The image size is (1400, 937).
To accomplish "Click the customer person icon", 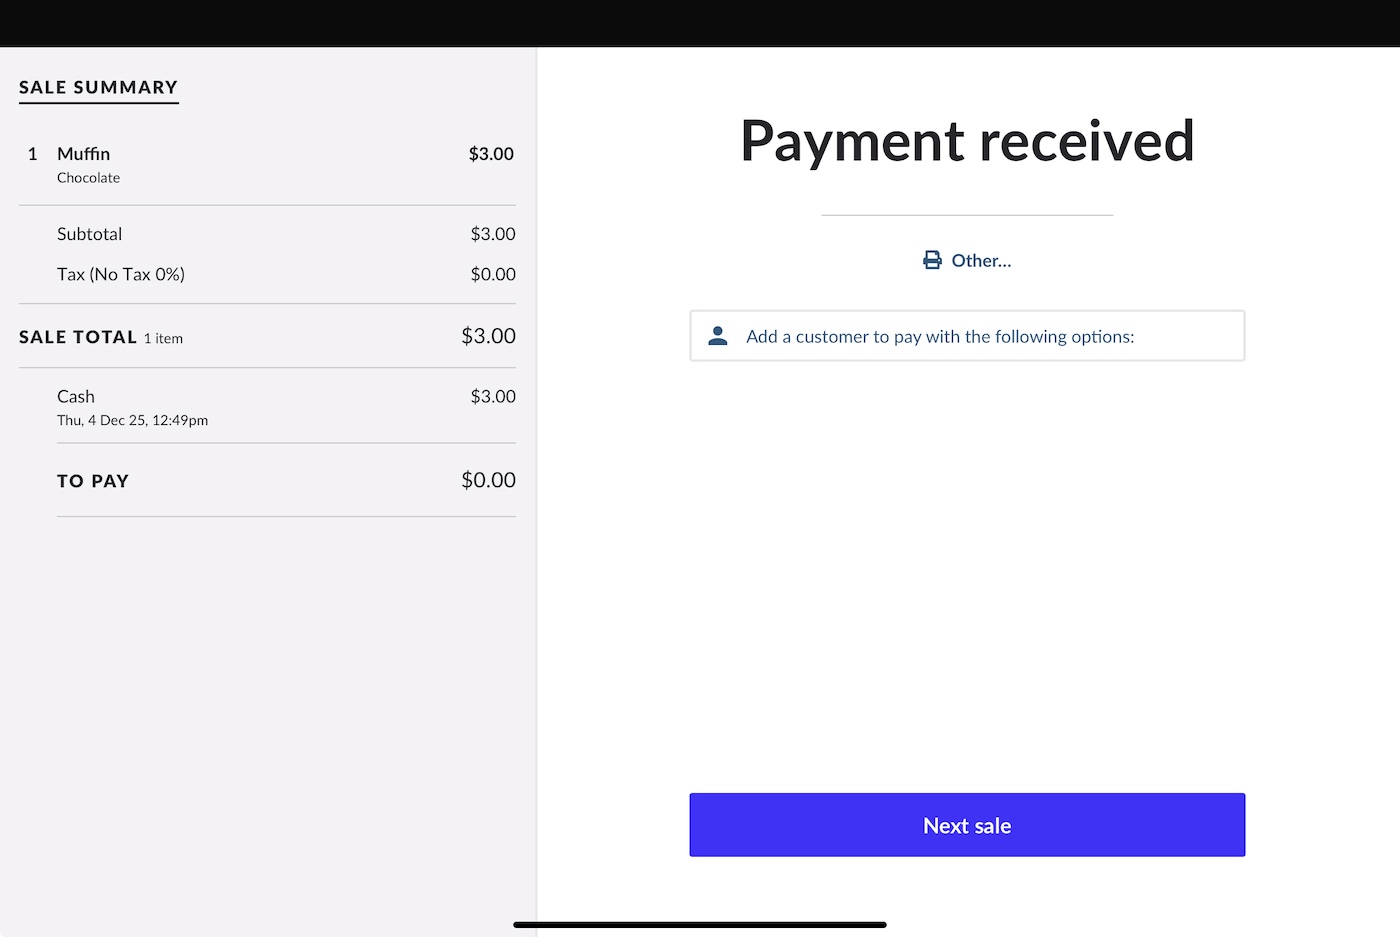I will click(718, 336).
